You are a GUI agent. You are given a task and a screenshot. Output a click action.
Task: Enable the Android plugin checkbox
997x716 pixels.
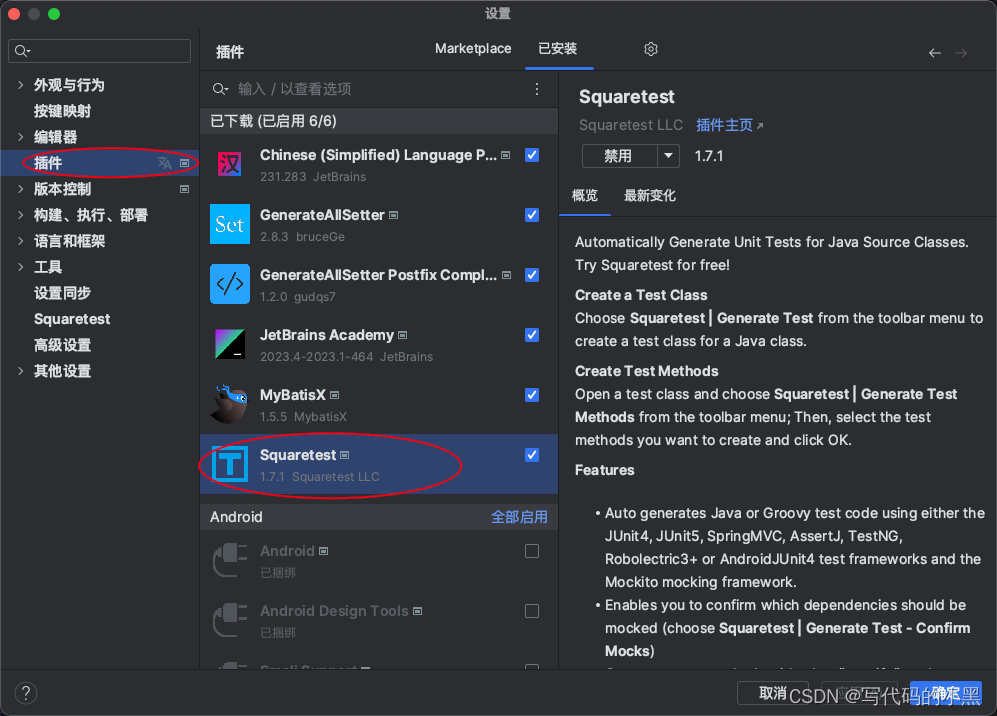(532, 551)
